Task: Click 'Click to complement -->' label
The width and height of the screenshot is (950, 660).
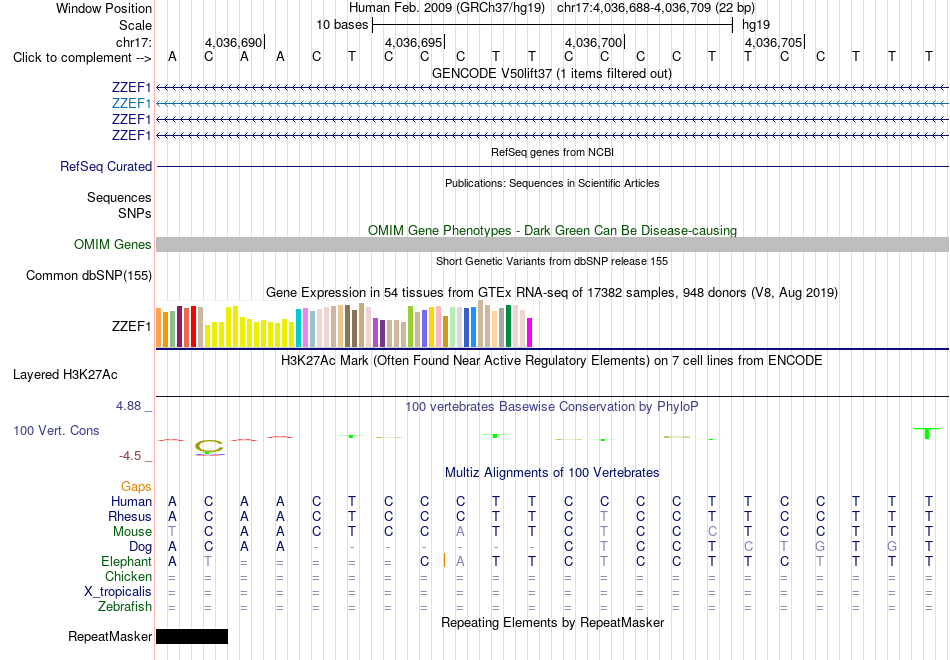Action: click(x=82, y=58)
